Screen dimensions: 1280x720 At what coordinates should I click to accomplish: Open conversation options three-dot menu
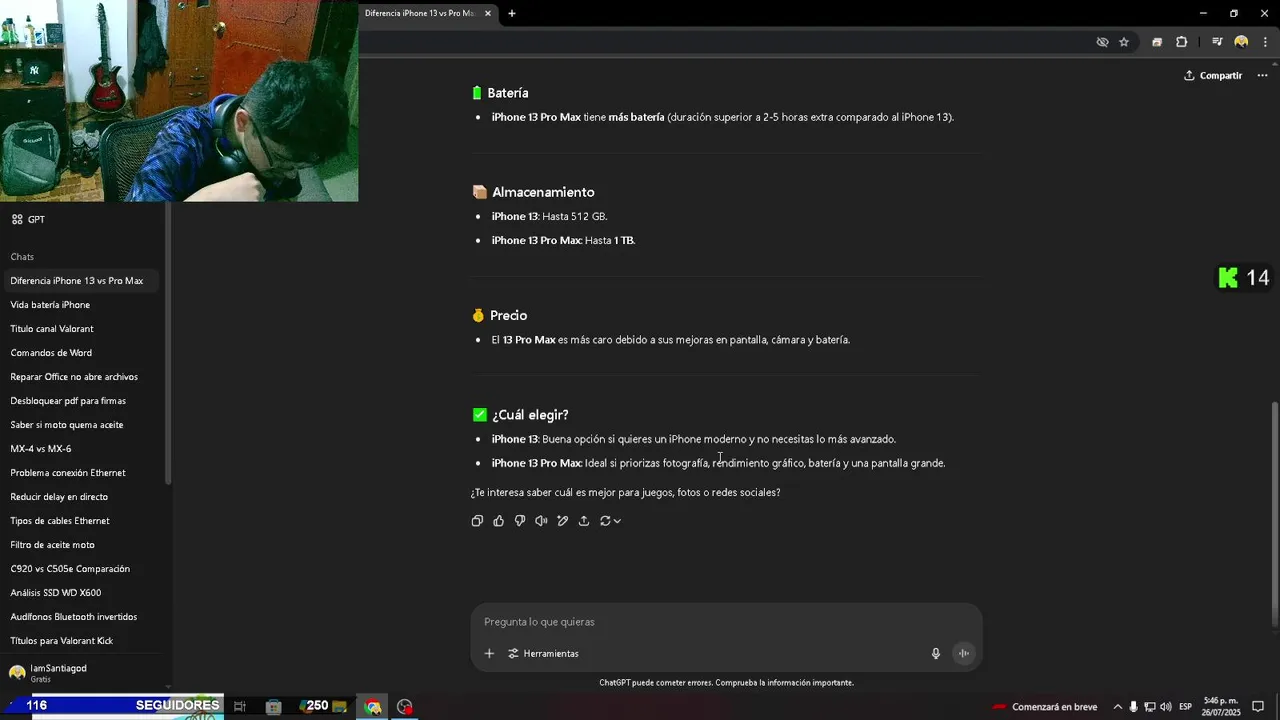[1262, 76]
